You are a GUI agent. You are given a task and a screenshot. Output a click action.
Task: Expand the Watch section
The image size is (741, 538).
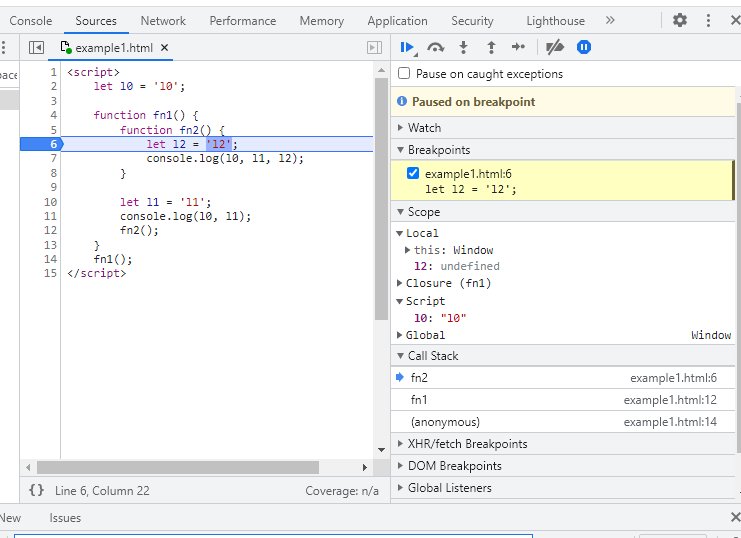400,128
